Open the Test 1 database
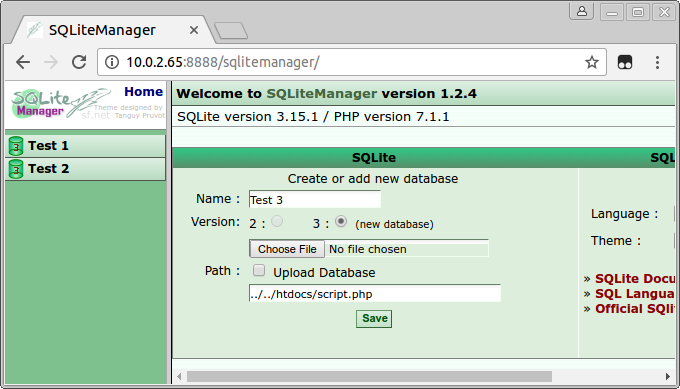680x389 pixels. click(x=48, y=146)
